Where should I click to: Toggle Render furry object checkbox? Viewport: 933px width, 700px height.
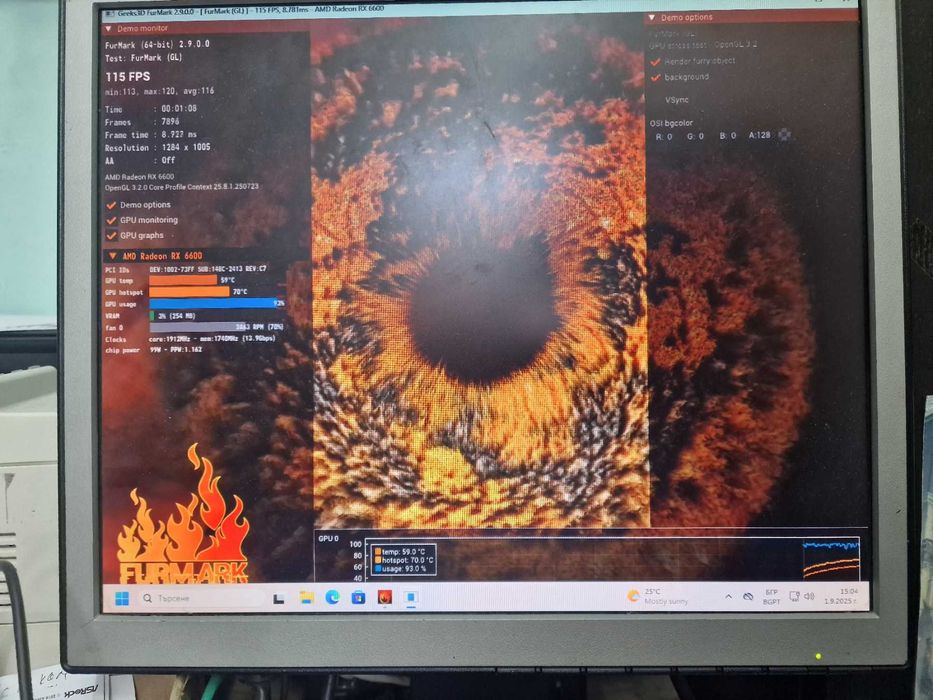(656, 61)
